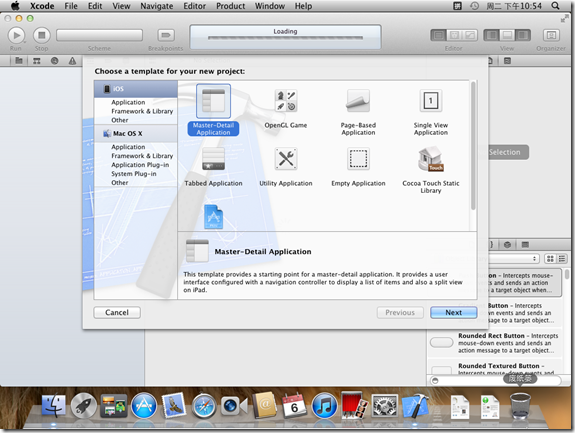Open System Preferences from the Dock

pyautogui.click(x=385, y=406)
